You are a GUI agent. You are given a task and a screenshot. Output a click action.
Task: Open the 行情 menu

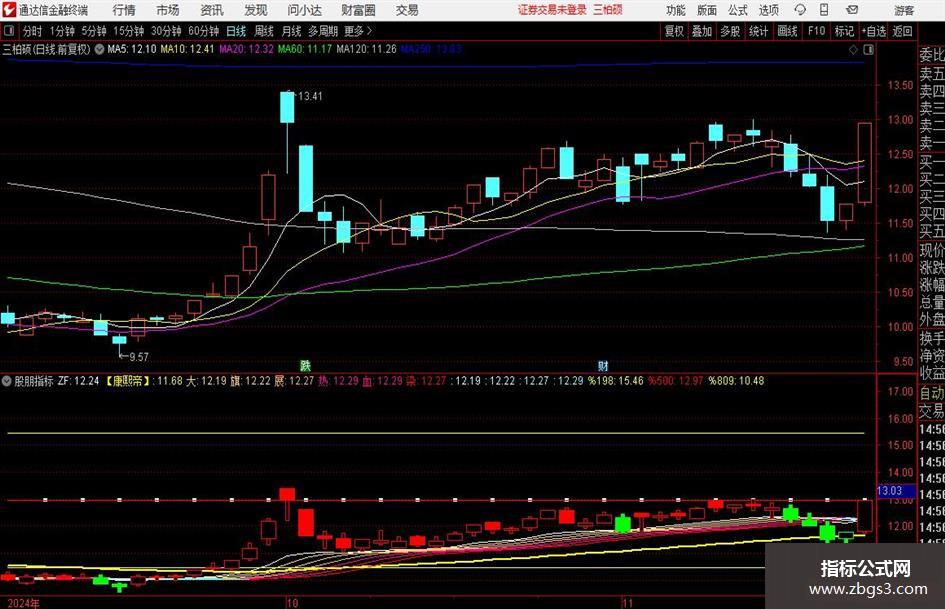pyautogui.click(x=124, y=10)
